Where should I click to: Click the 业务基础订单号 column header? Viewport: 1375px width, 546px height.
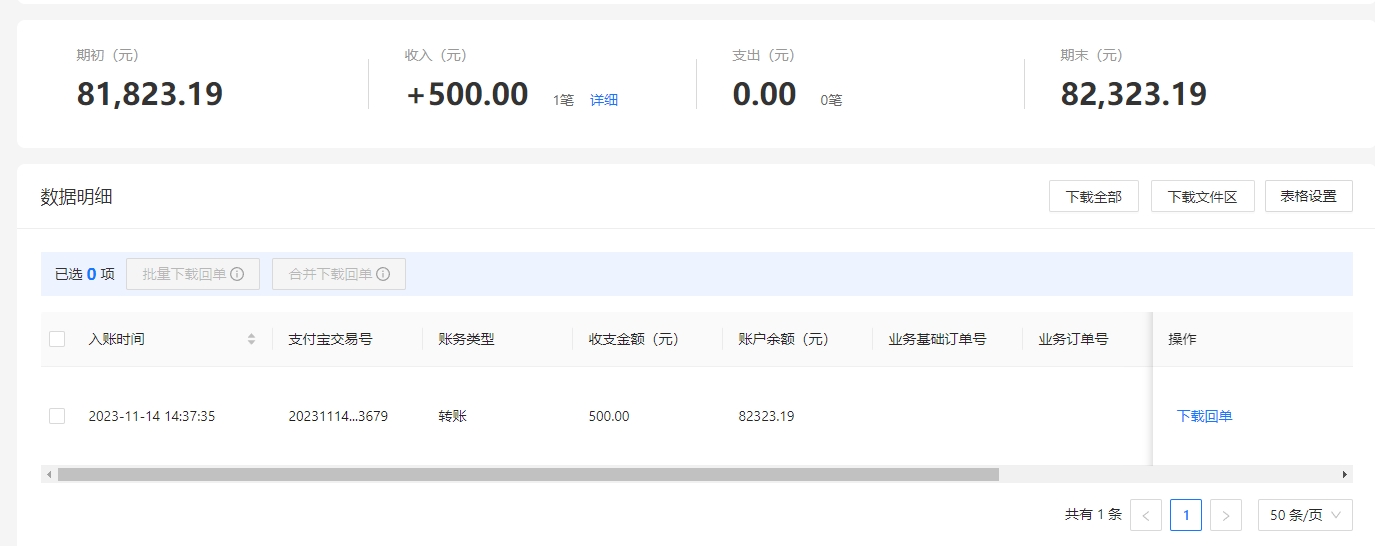tap(937, 339)
